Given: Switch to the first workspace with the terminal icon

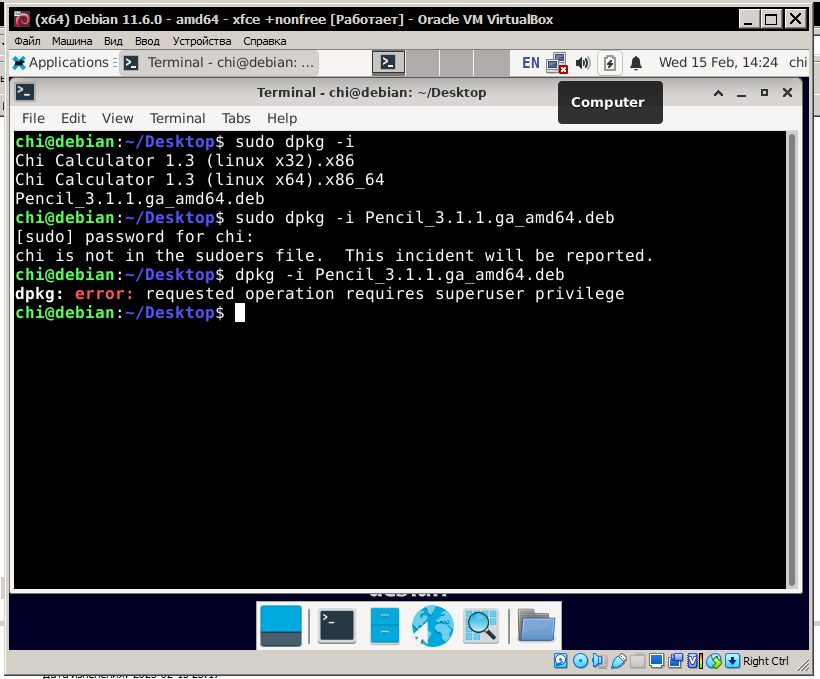Looking at the screenshot, I should (x=389, y=63).
